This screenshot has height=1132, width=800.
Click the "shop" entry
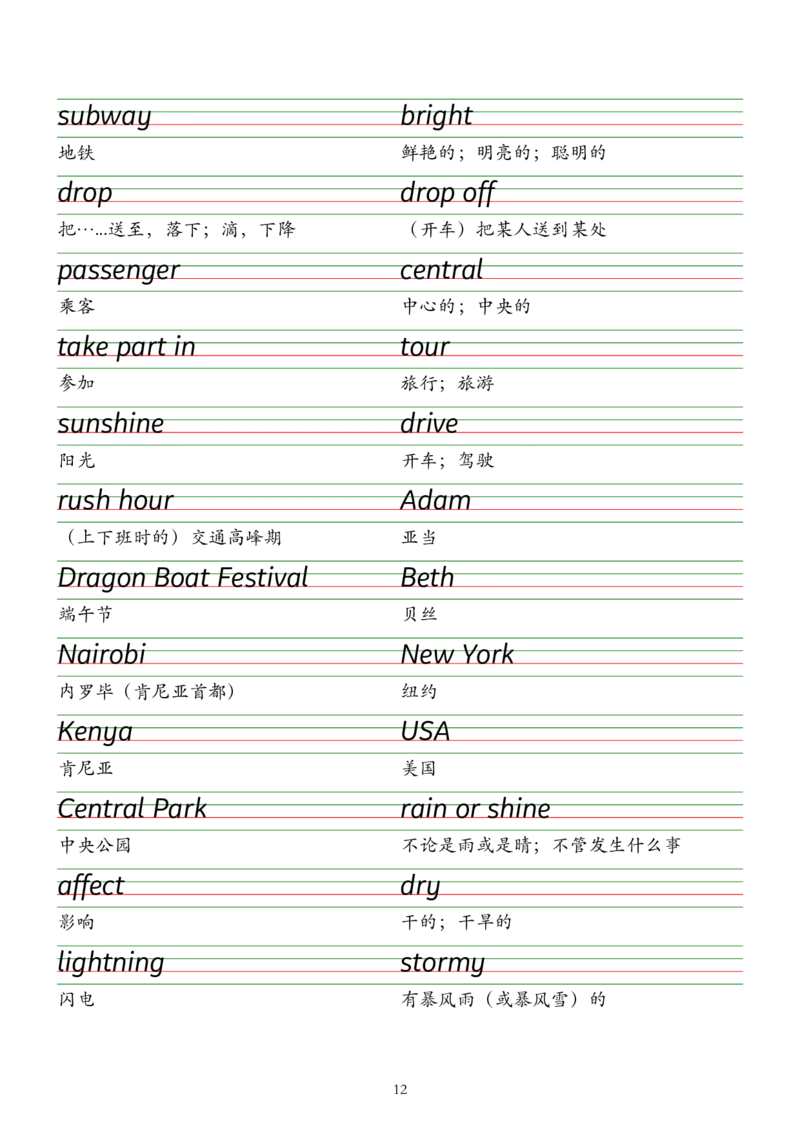tap(430, 423)
